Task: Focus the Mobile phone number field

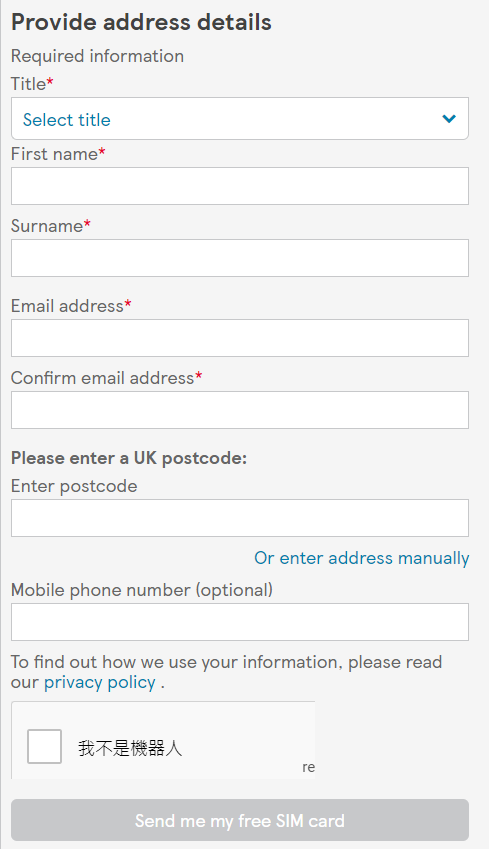Action: coord(240,622)
